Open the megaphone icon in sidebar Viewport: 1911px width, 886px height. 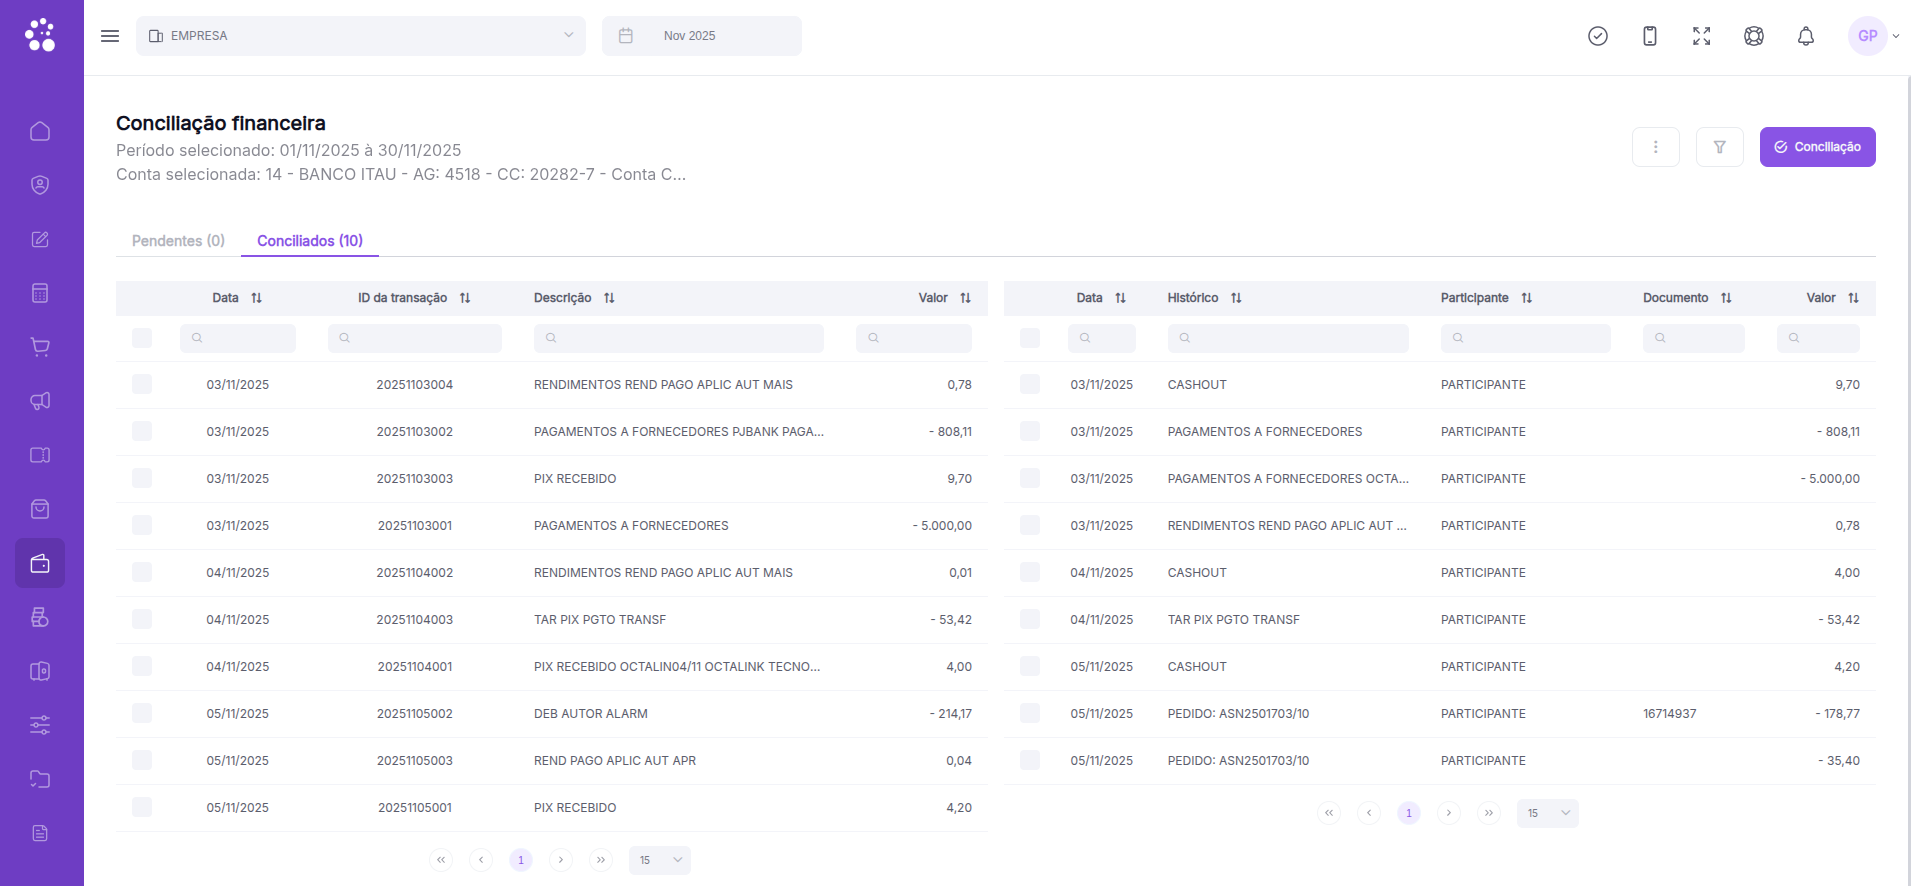tap(40, 401)
